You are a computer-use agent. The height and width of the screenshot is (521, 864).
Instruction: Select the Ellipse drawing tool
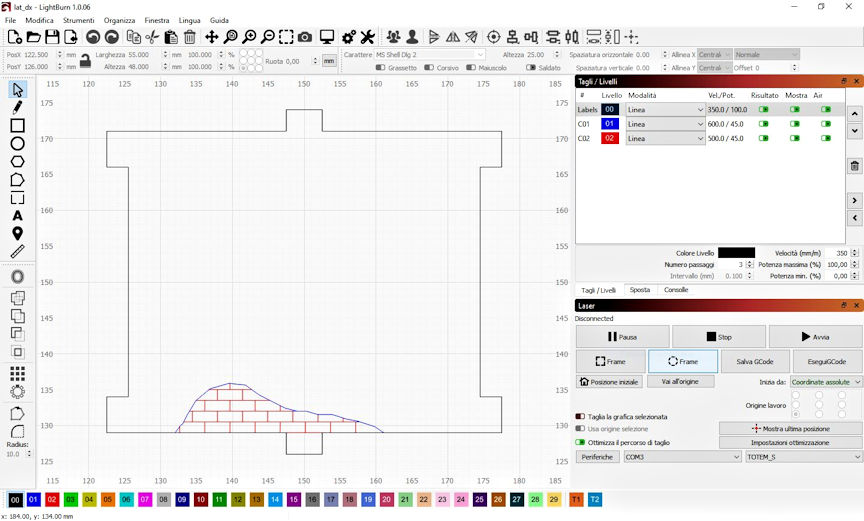(x=17, y=144)
